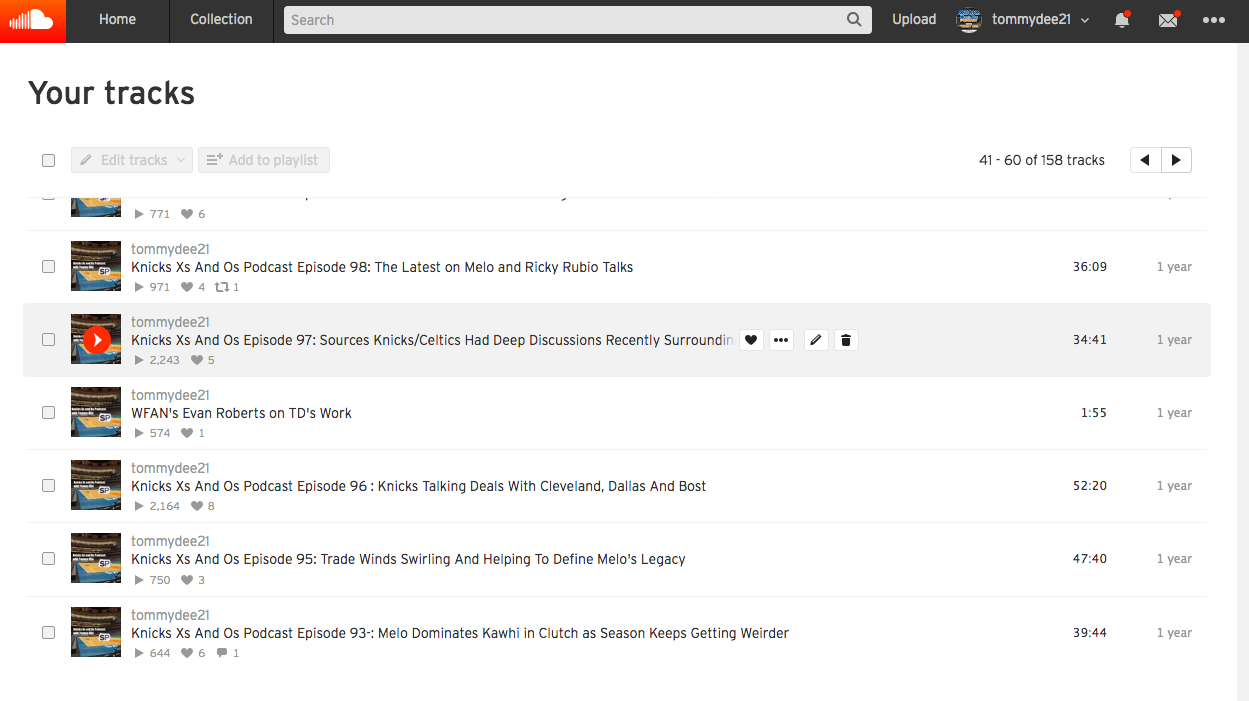
Task: Open the notifications bell
Action: tap(1122, 20)
